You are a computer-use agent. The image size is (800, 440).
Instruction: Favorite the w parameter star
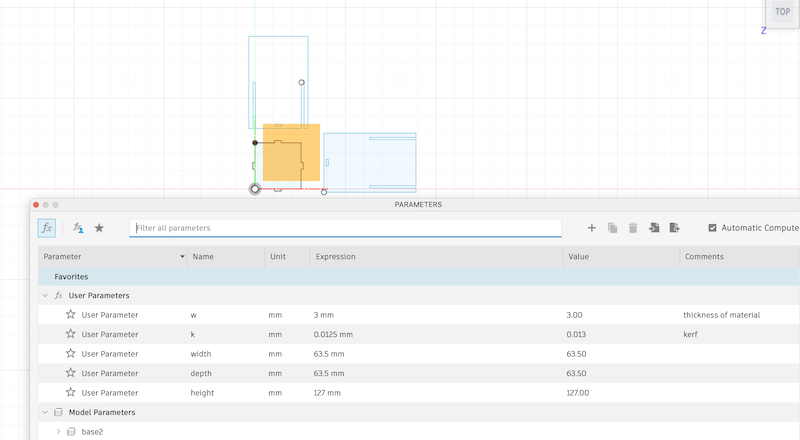pyautogui.click(x=70, y=314)
